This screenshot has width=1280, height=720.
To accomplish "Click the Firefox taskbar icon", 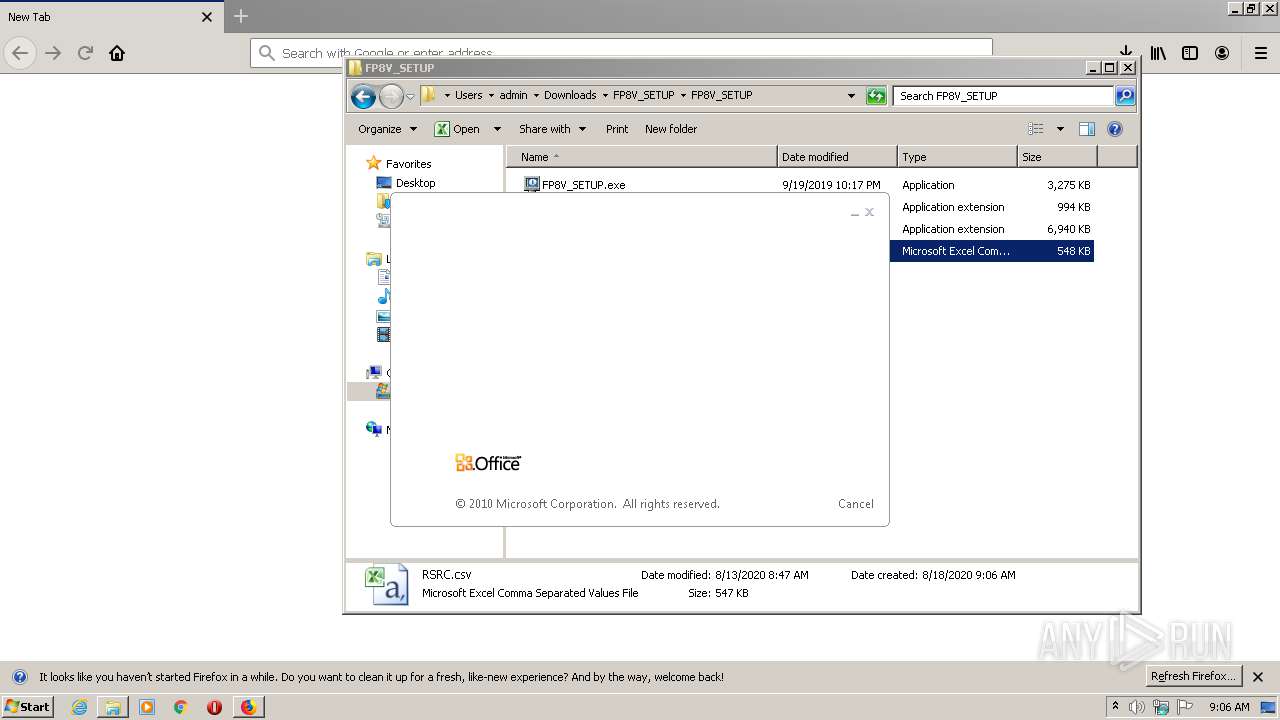I will coord(248,707).
